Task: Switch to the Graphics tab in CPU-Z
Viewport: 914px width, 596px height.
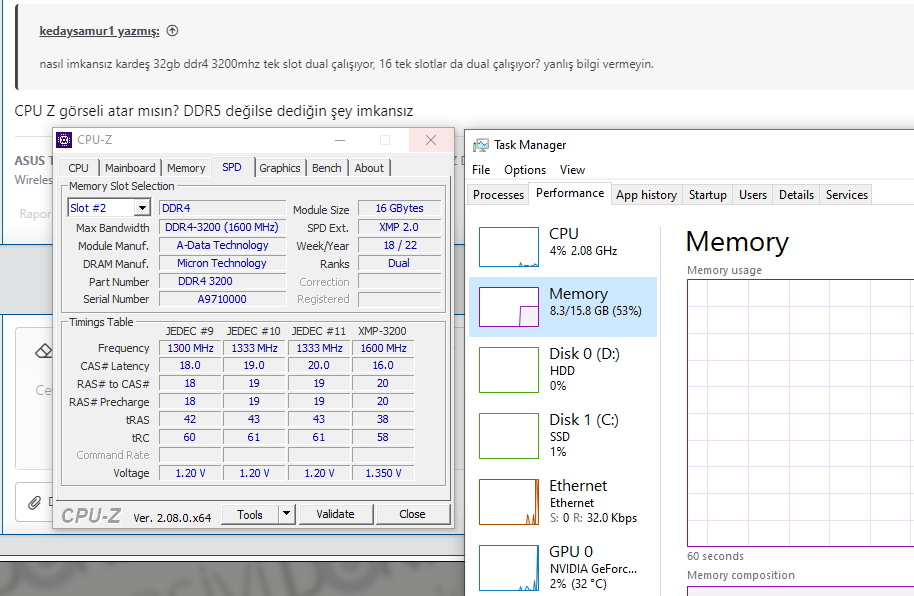Action: tap(279, 168)
